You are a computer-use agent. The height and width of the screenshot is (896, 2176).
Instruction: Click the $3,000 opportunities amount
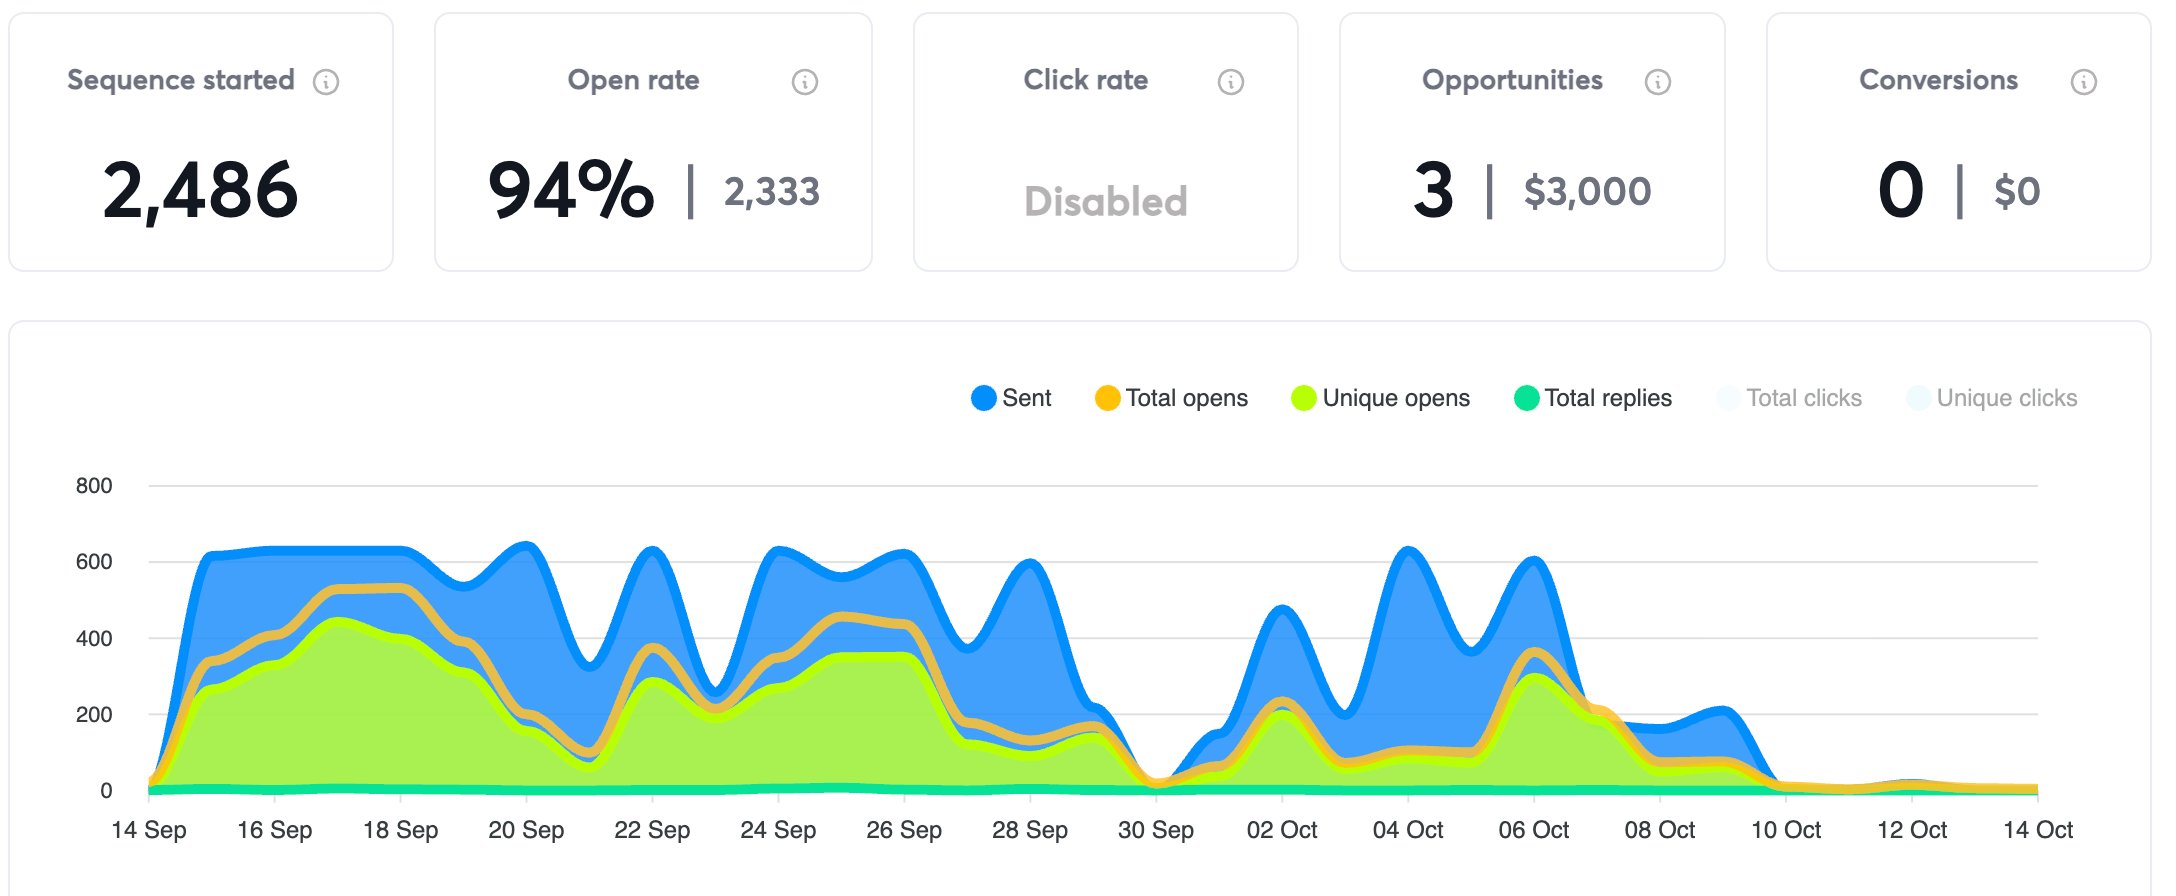click(1587, 191)
